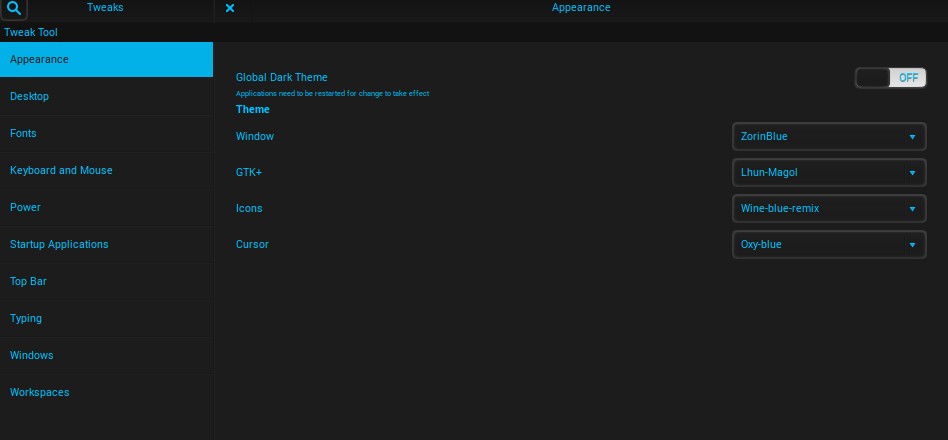Open the Window theme dropdown
Screen dimensions: 948x440
tap(829, 136)
